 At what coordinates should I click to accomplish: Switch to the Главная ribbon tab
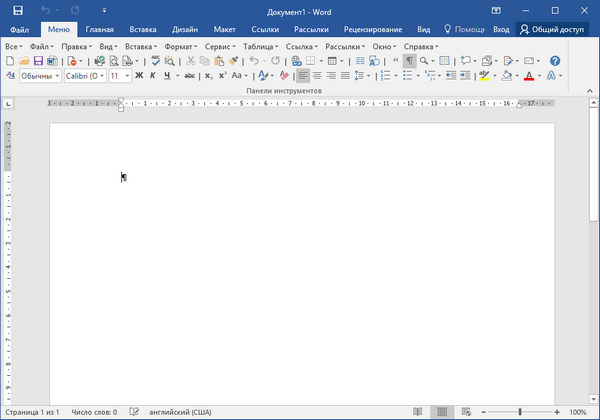pos(99,31)
